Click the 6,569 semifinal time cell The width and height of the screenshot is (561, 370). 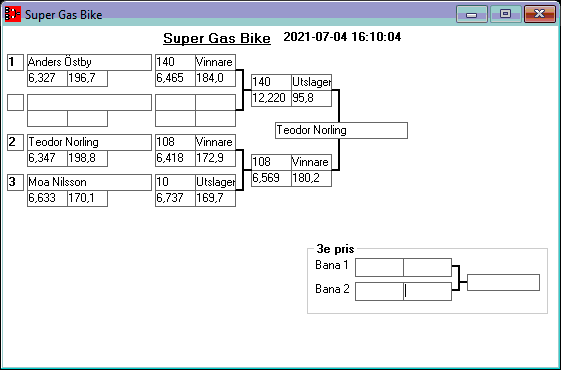pos(271,178)
